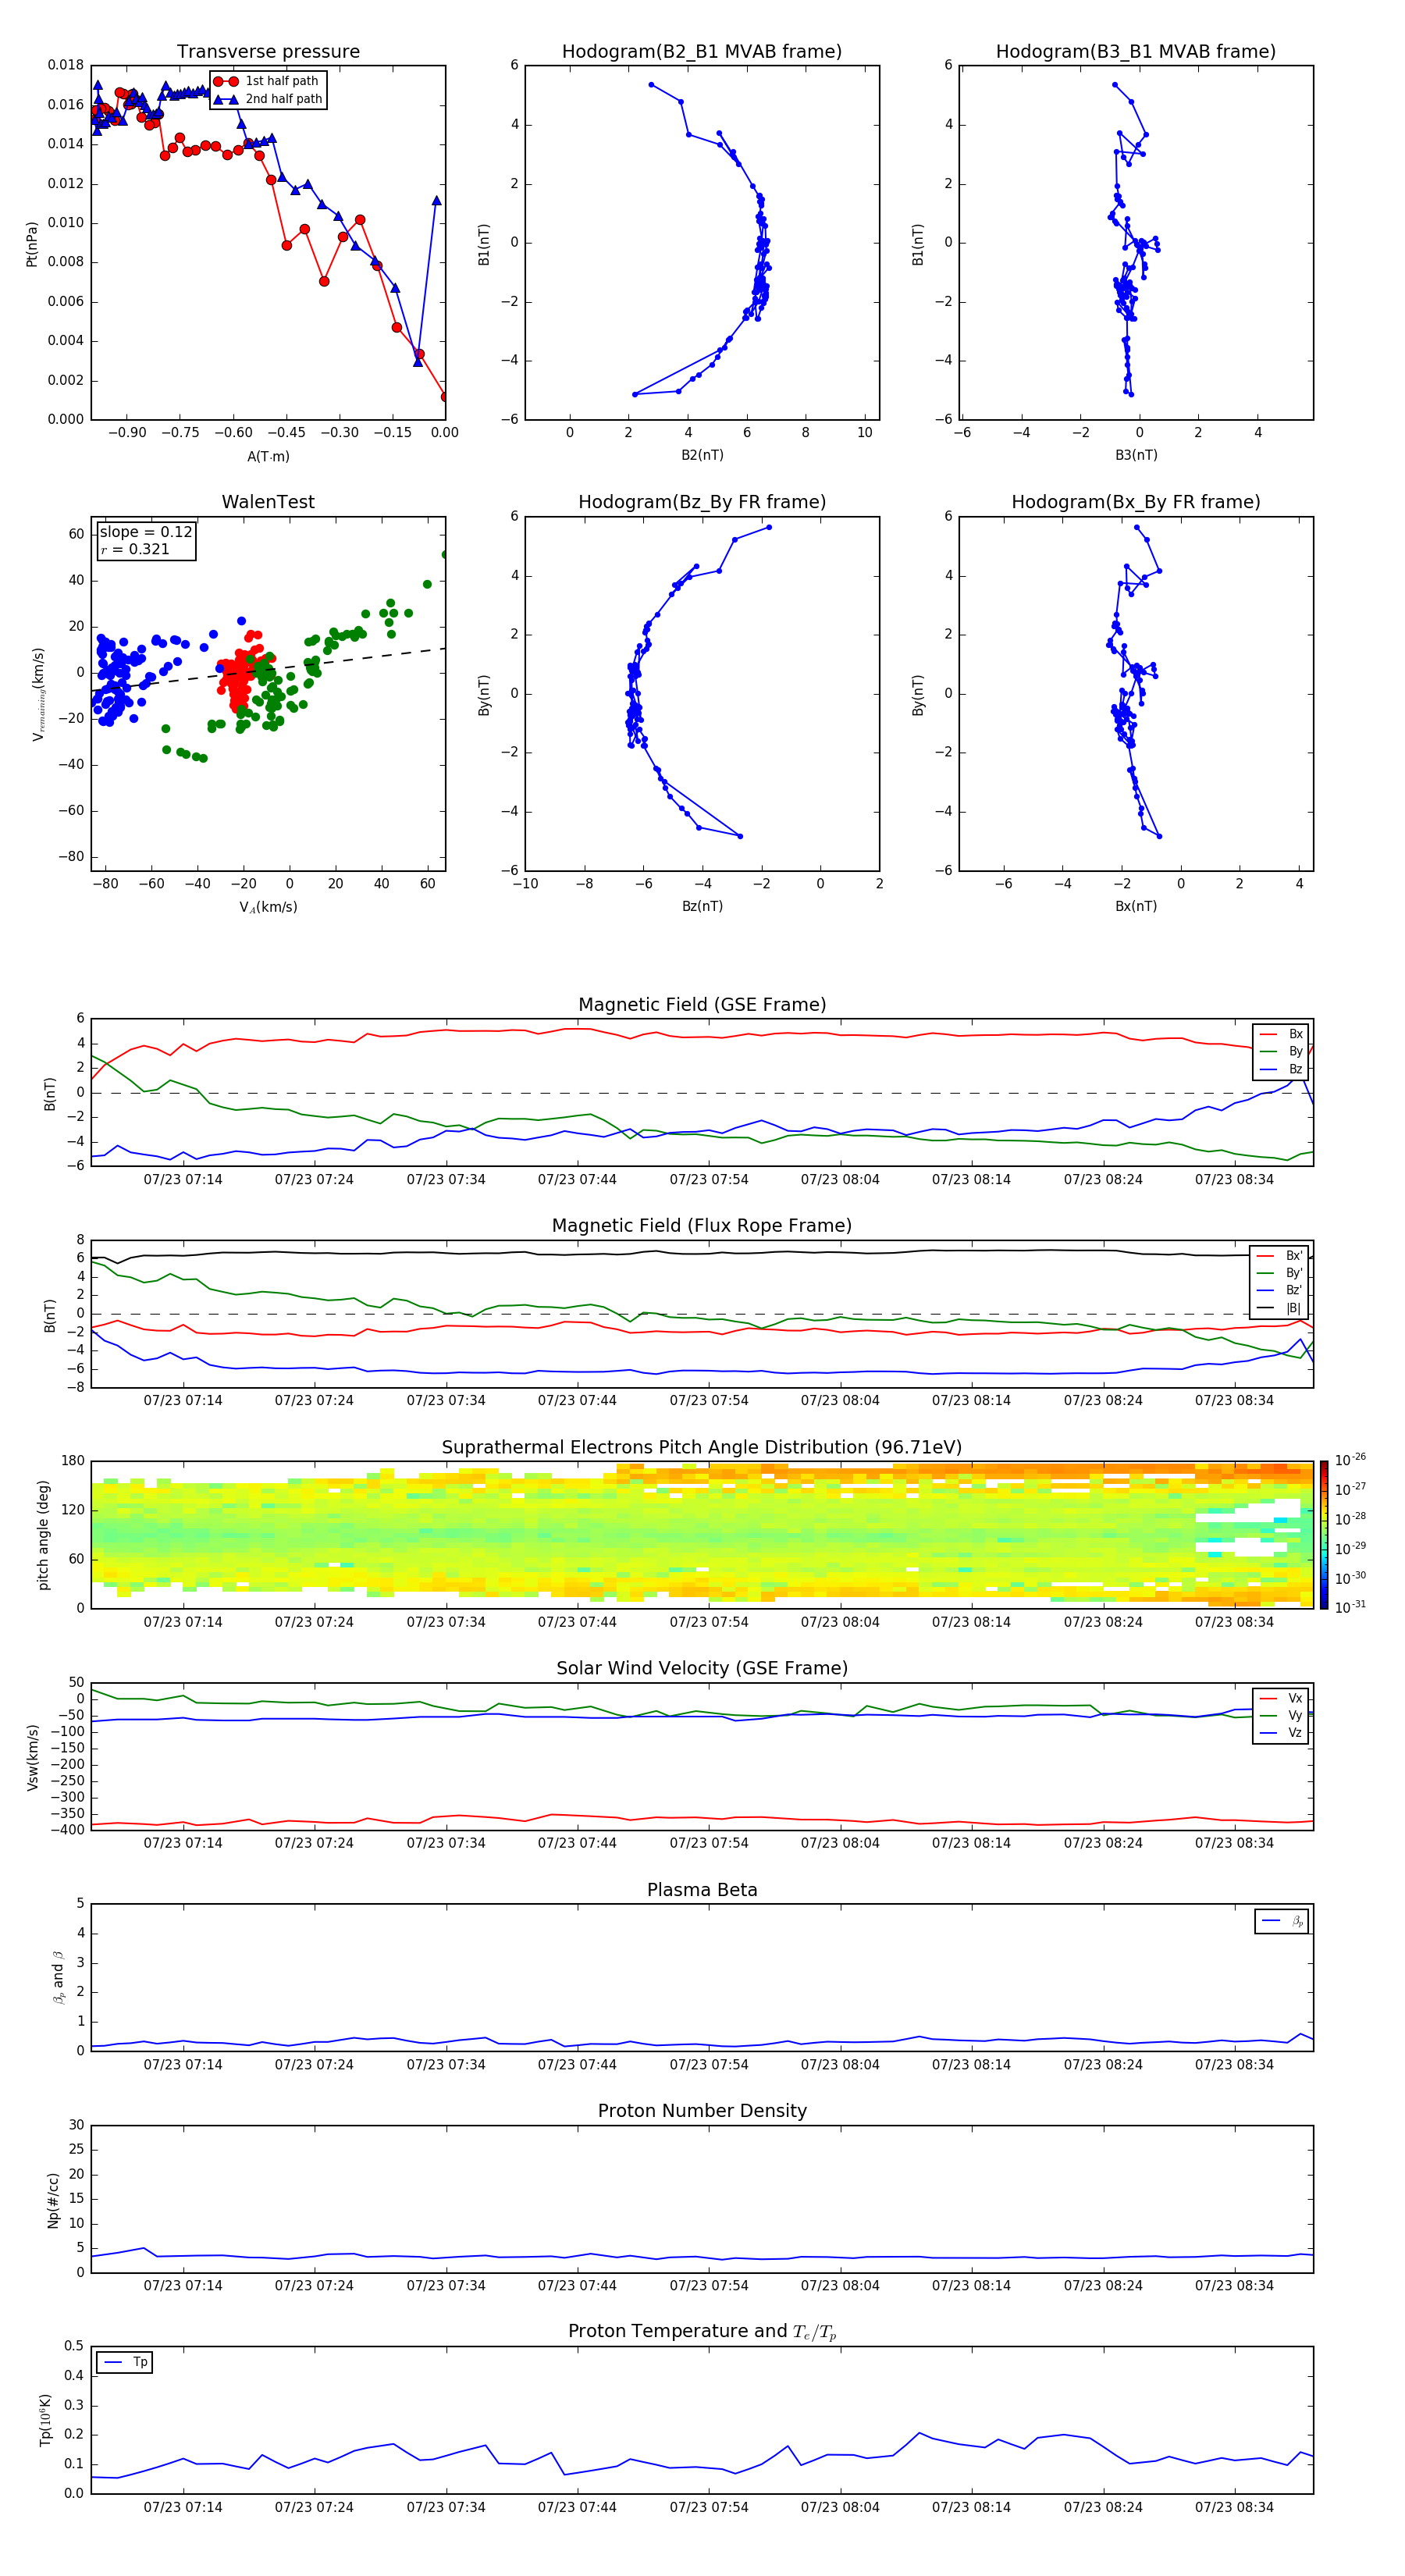Click the 10^-26 colorbar tick label

tap(1350, 1460)
